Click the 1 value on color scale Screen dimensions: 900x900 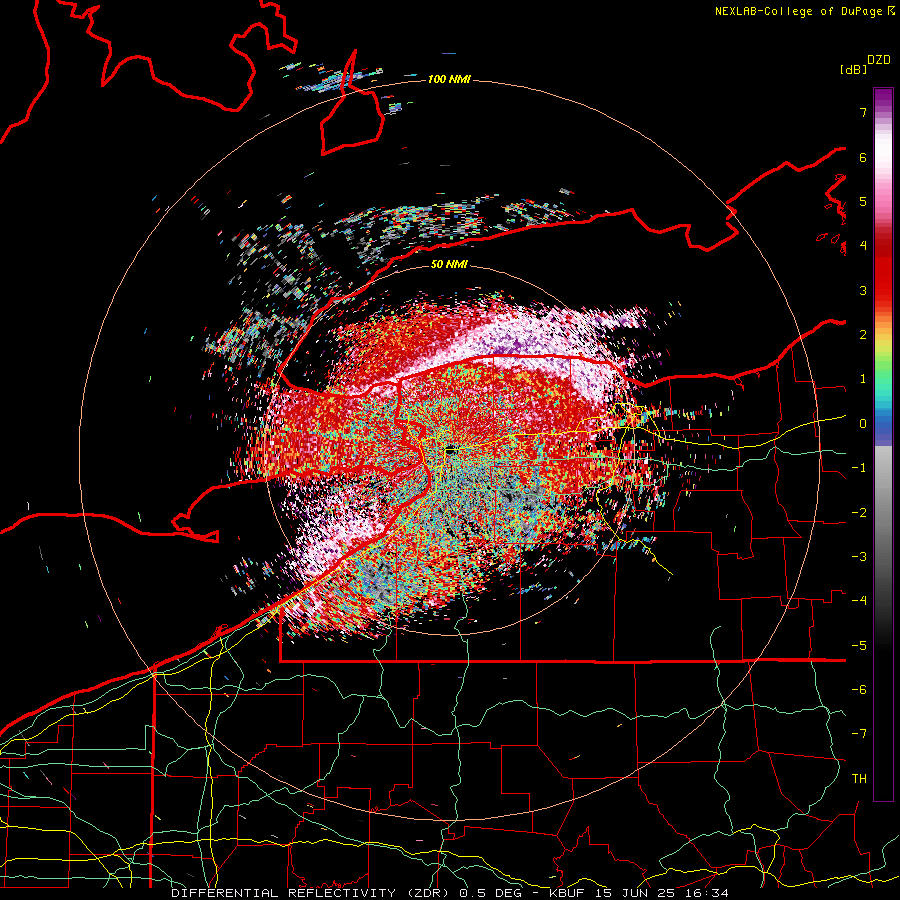(863, 379)
